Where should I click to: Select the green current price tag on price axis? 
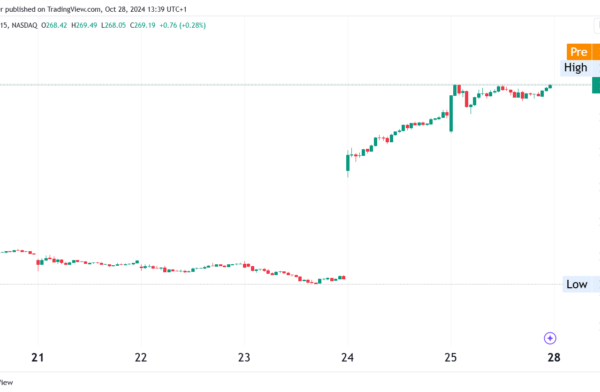pos(596,85)
